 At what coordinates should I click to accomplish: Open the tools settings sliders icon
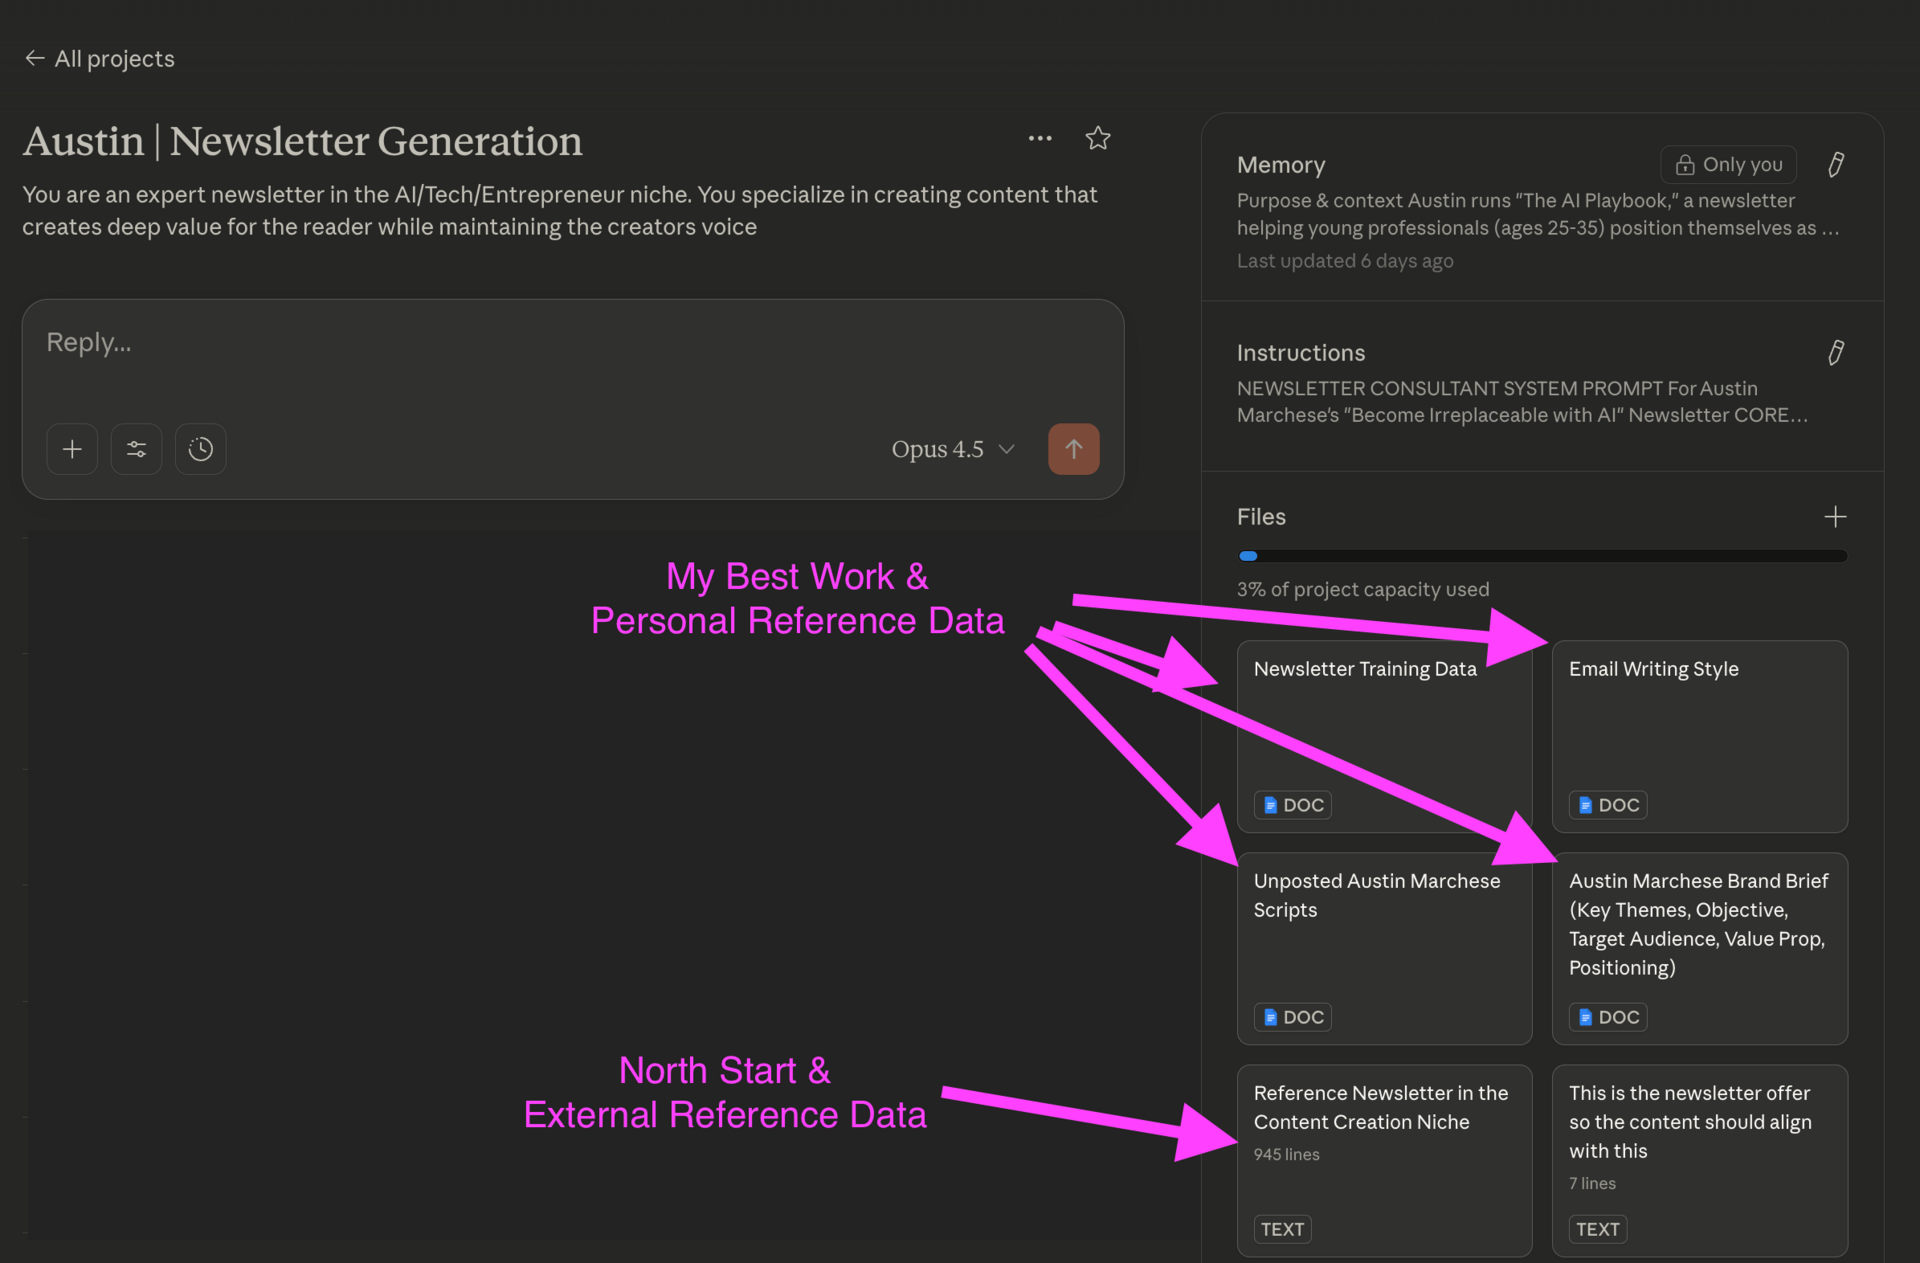click(x=136, y=449)
